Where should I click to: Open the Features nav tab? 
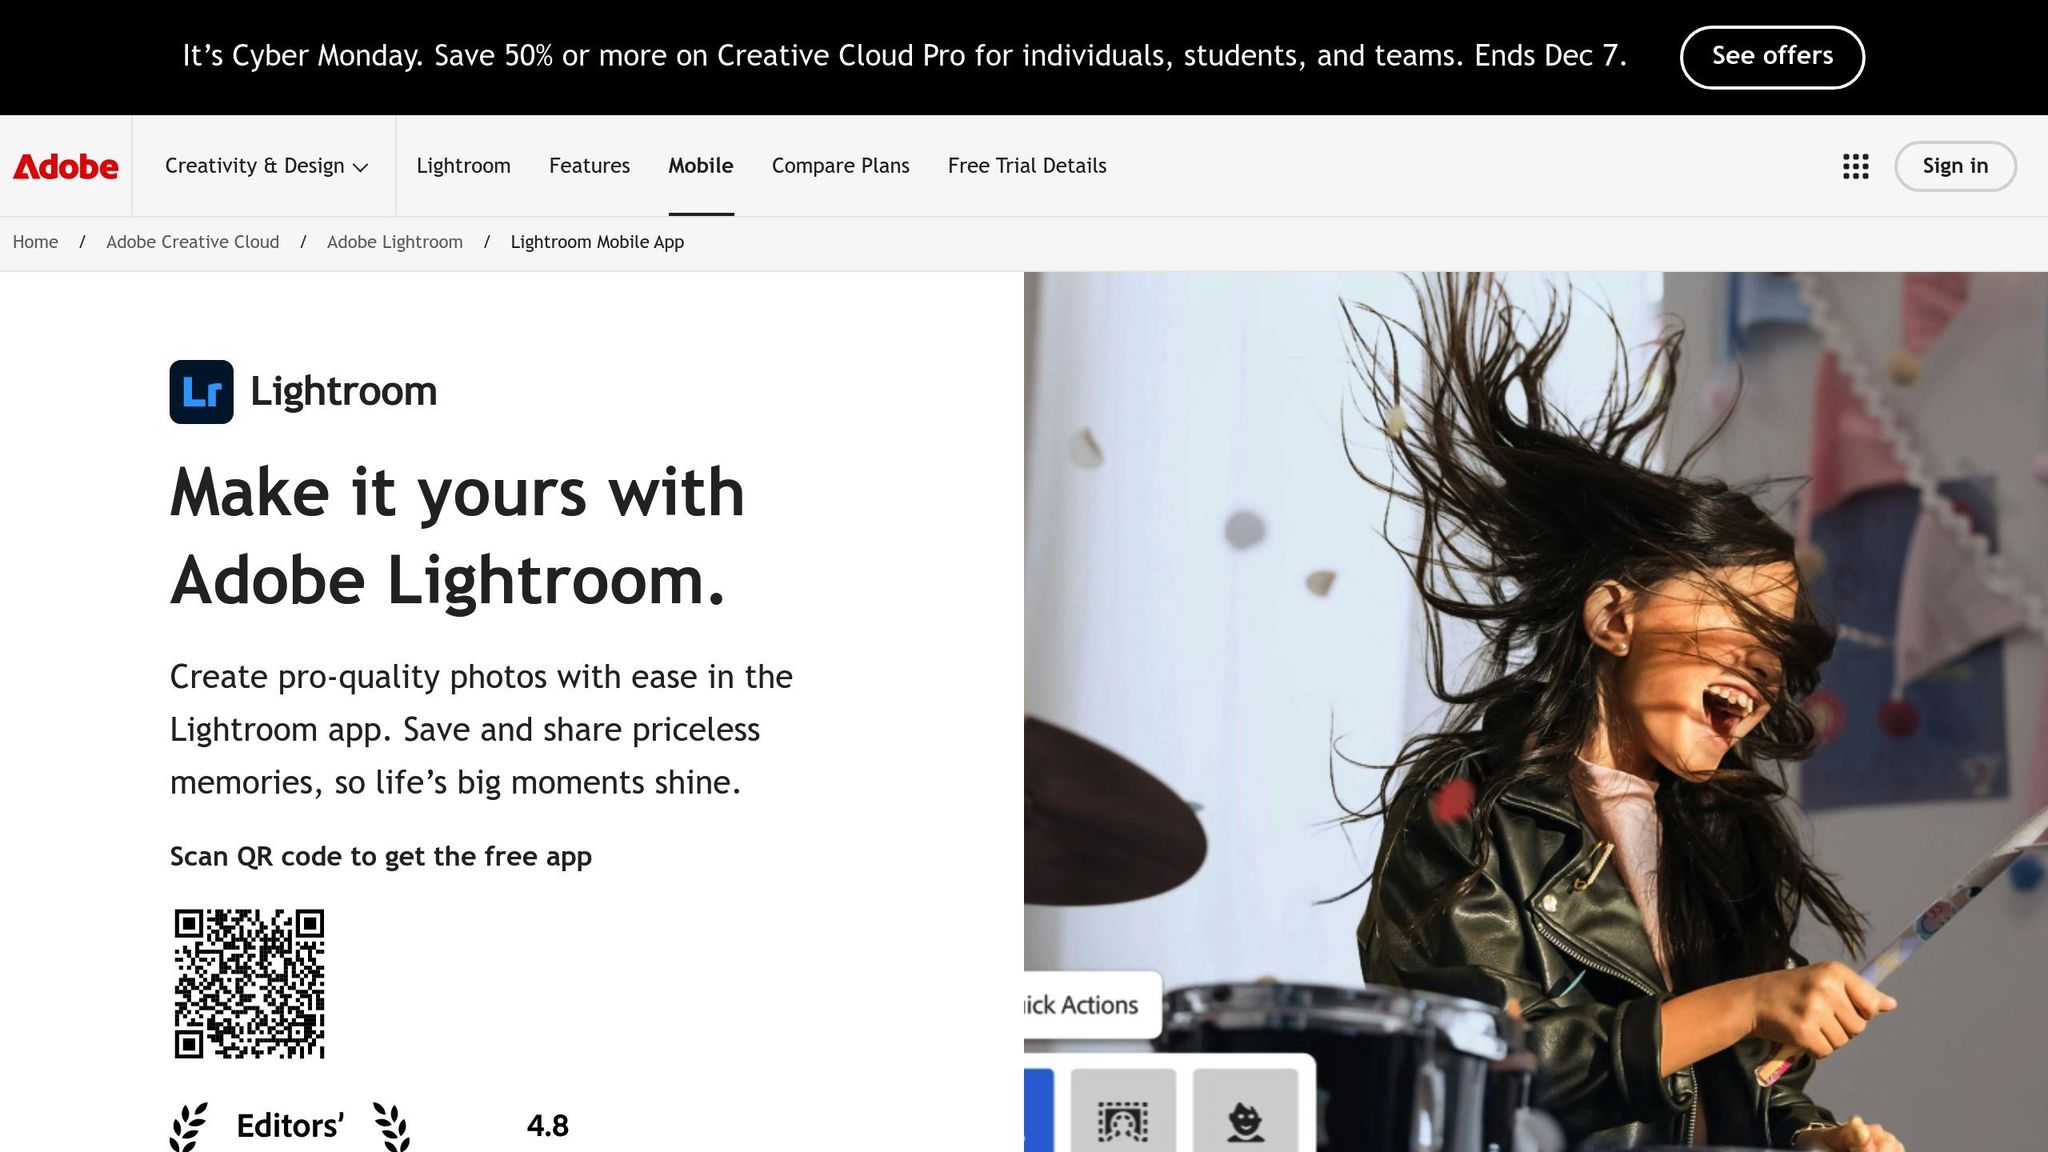[x=589, y=166]
